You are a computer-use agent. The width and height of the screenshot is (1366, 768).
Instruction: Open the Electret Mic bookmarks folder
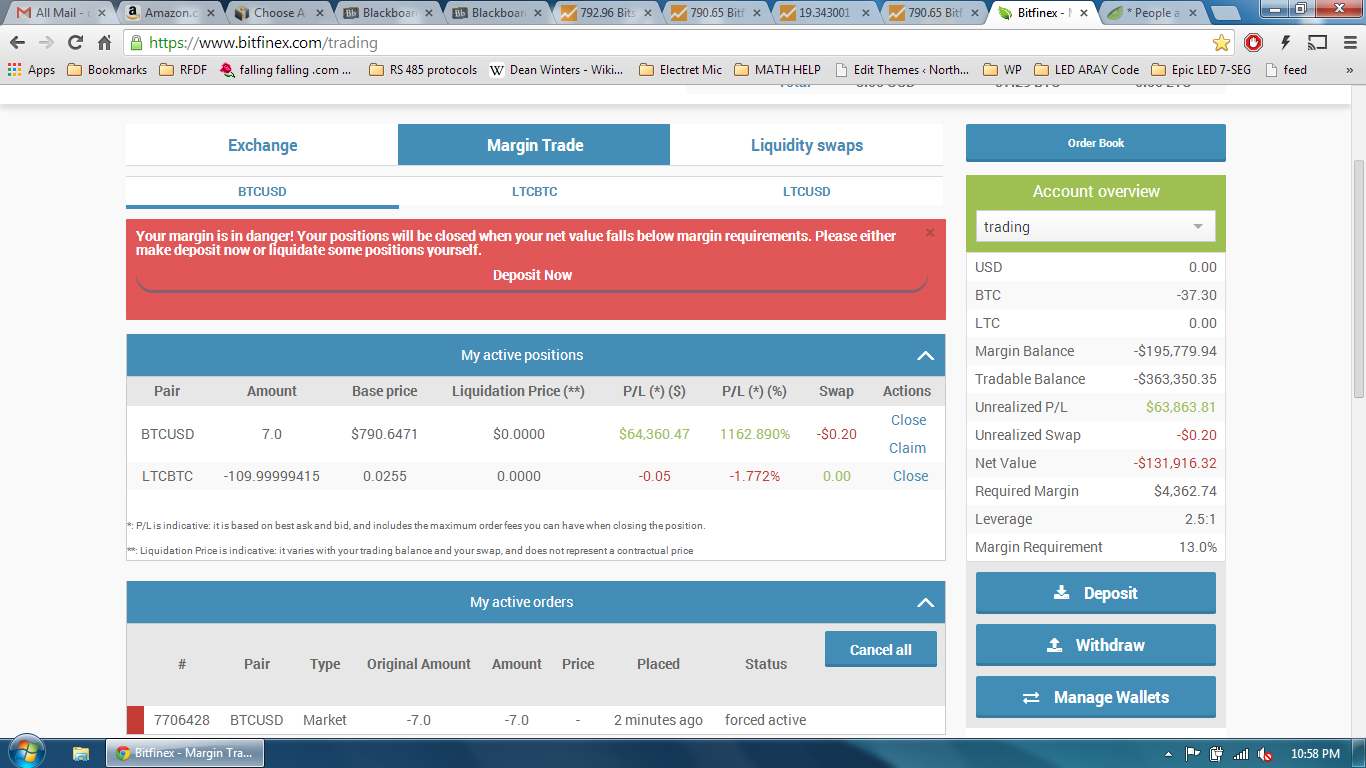point(679,70)
